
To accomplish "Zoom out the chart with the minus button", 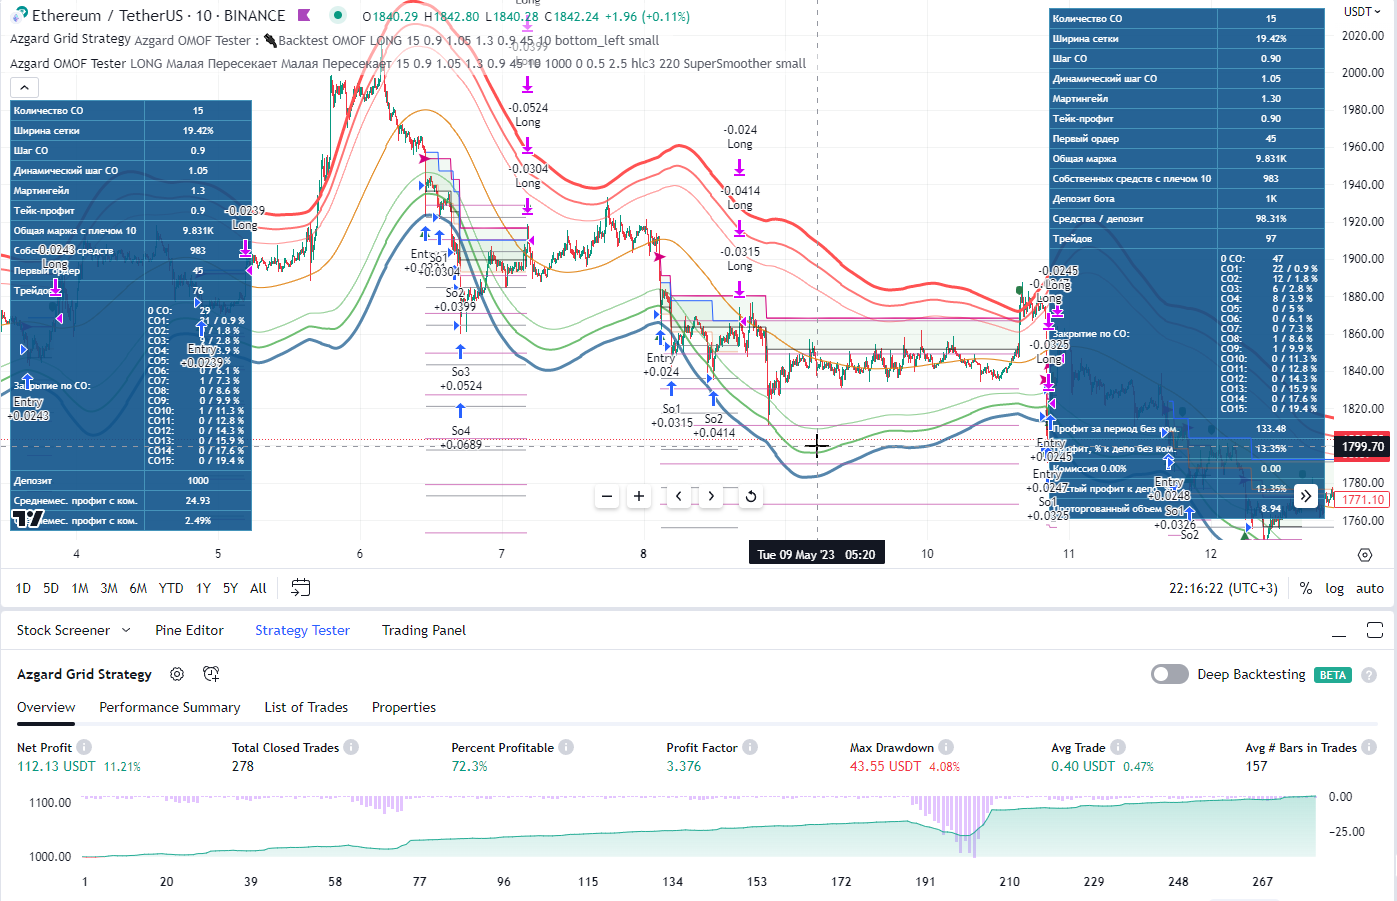I will click(x=607, y=496).
